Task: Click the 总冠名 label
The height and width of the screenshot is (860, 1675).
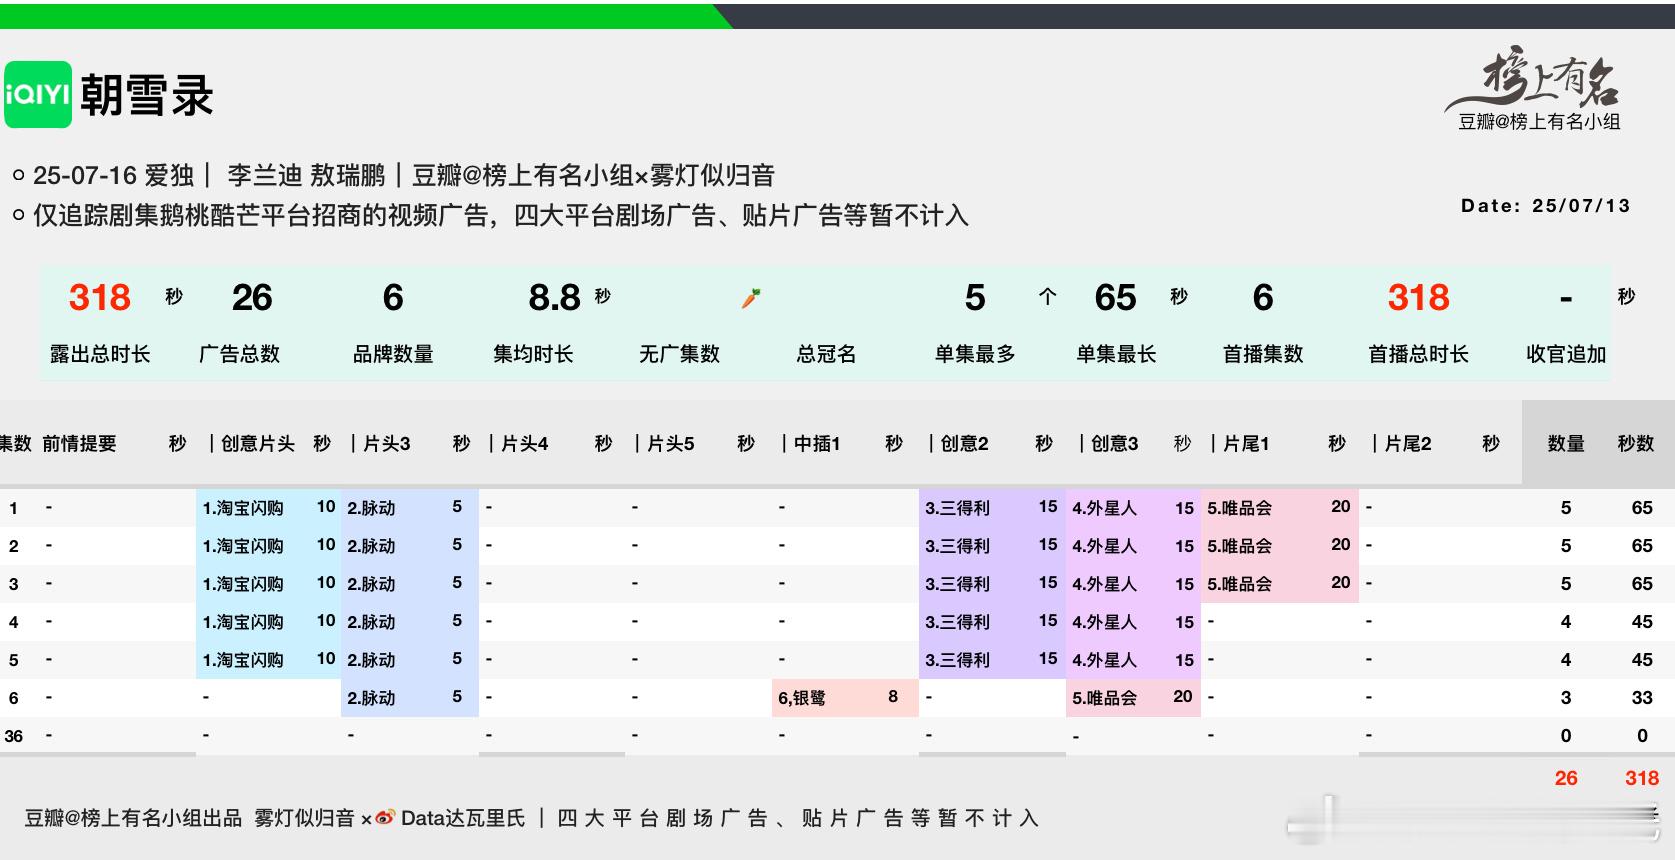Action: click(826, 354)
